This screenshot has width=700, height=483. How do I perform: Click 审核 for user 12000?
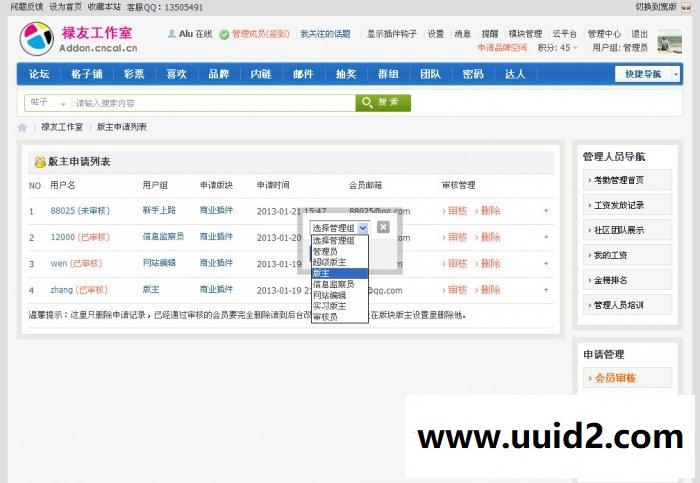click(455, 237)
